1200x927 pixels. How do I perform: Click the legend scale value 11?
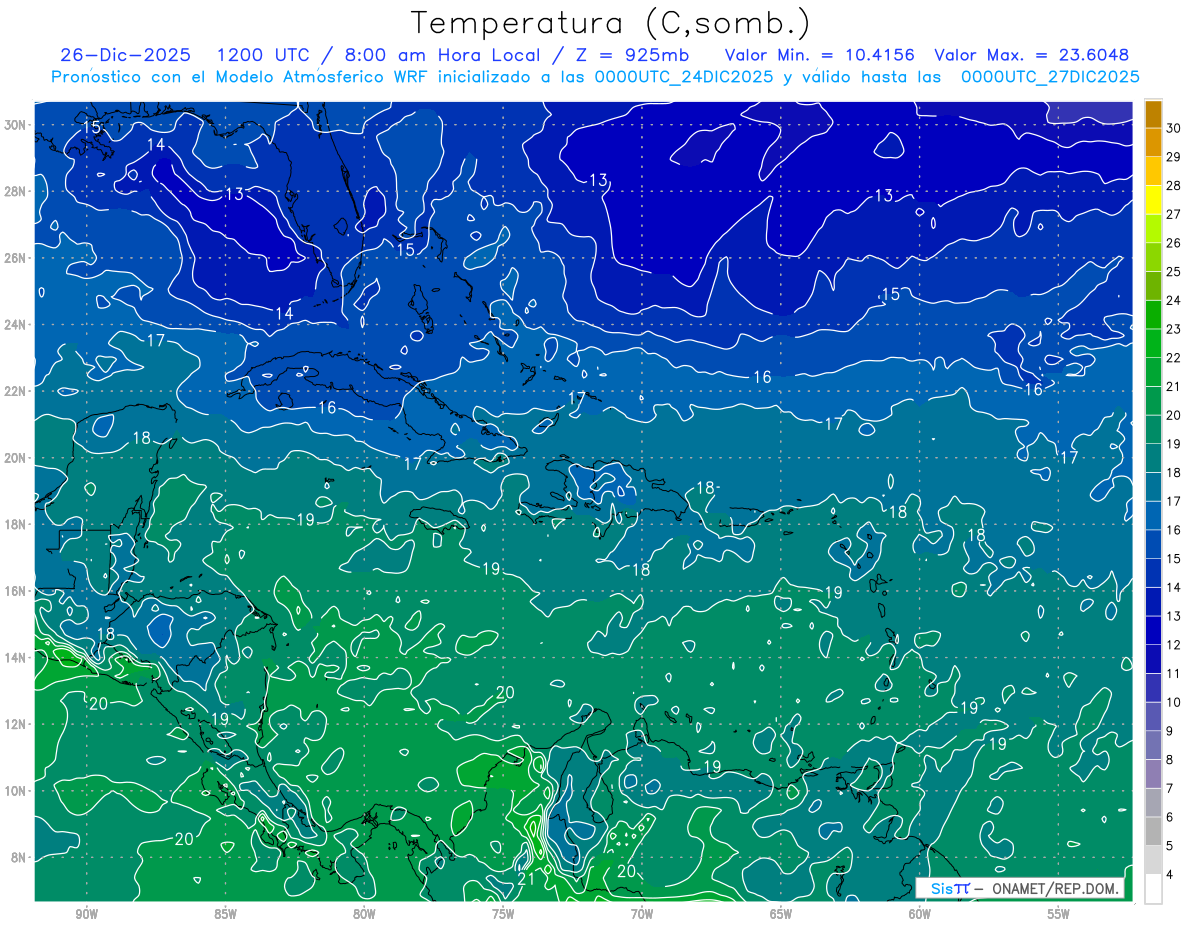click(x=1173, y=674)
